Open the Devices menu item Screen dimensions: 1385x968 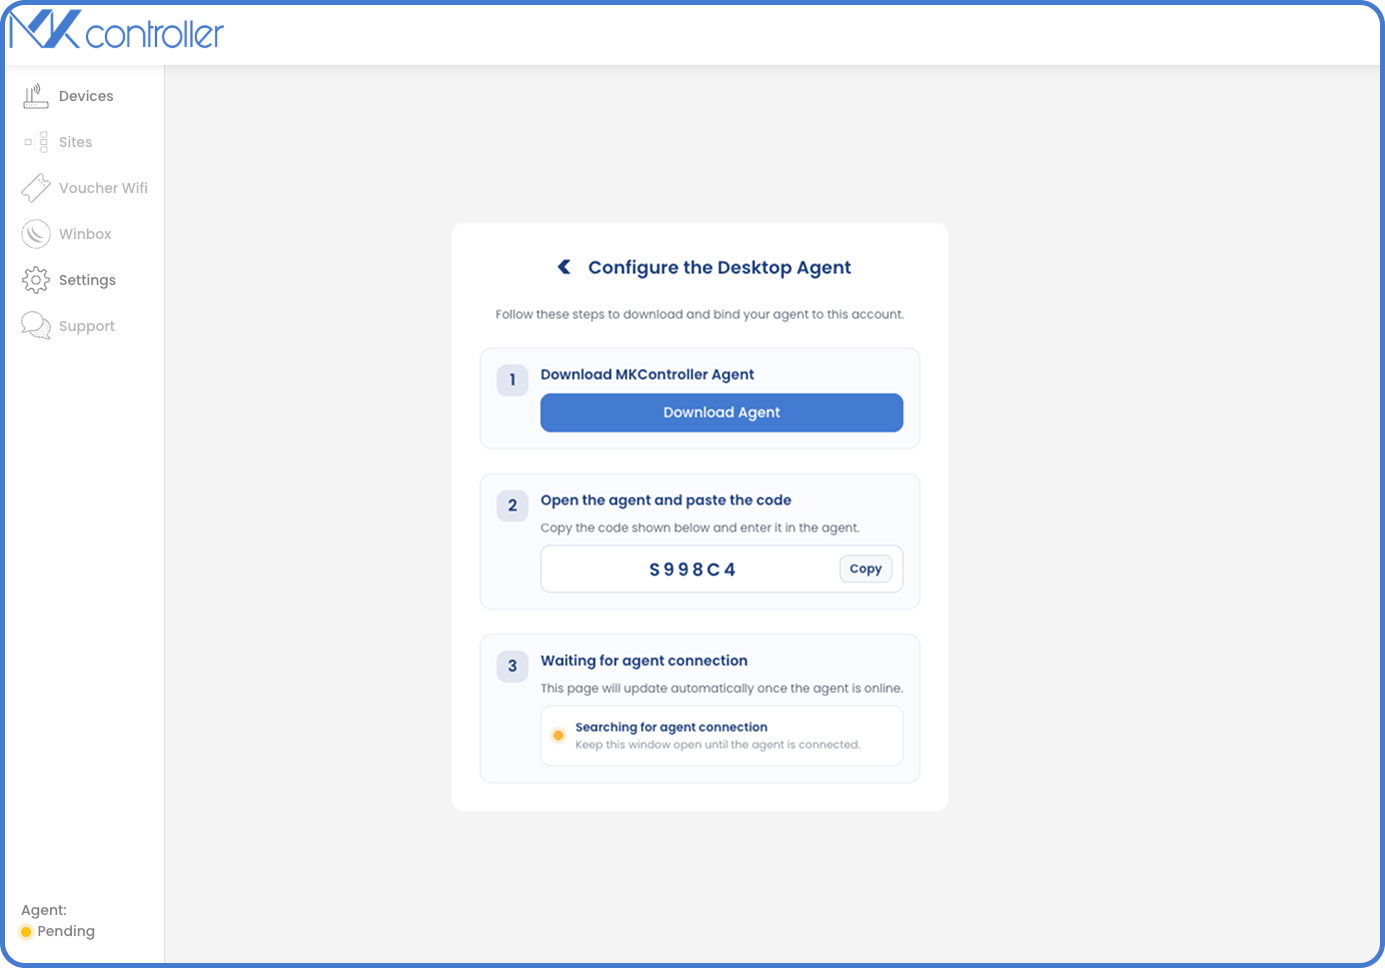[86, 96]
